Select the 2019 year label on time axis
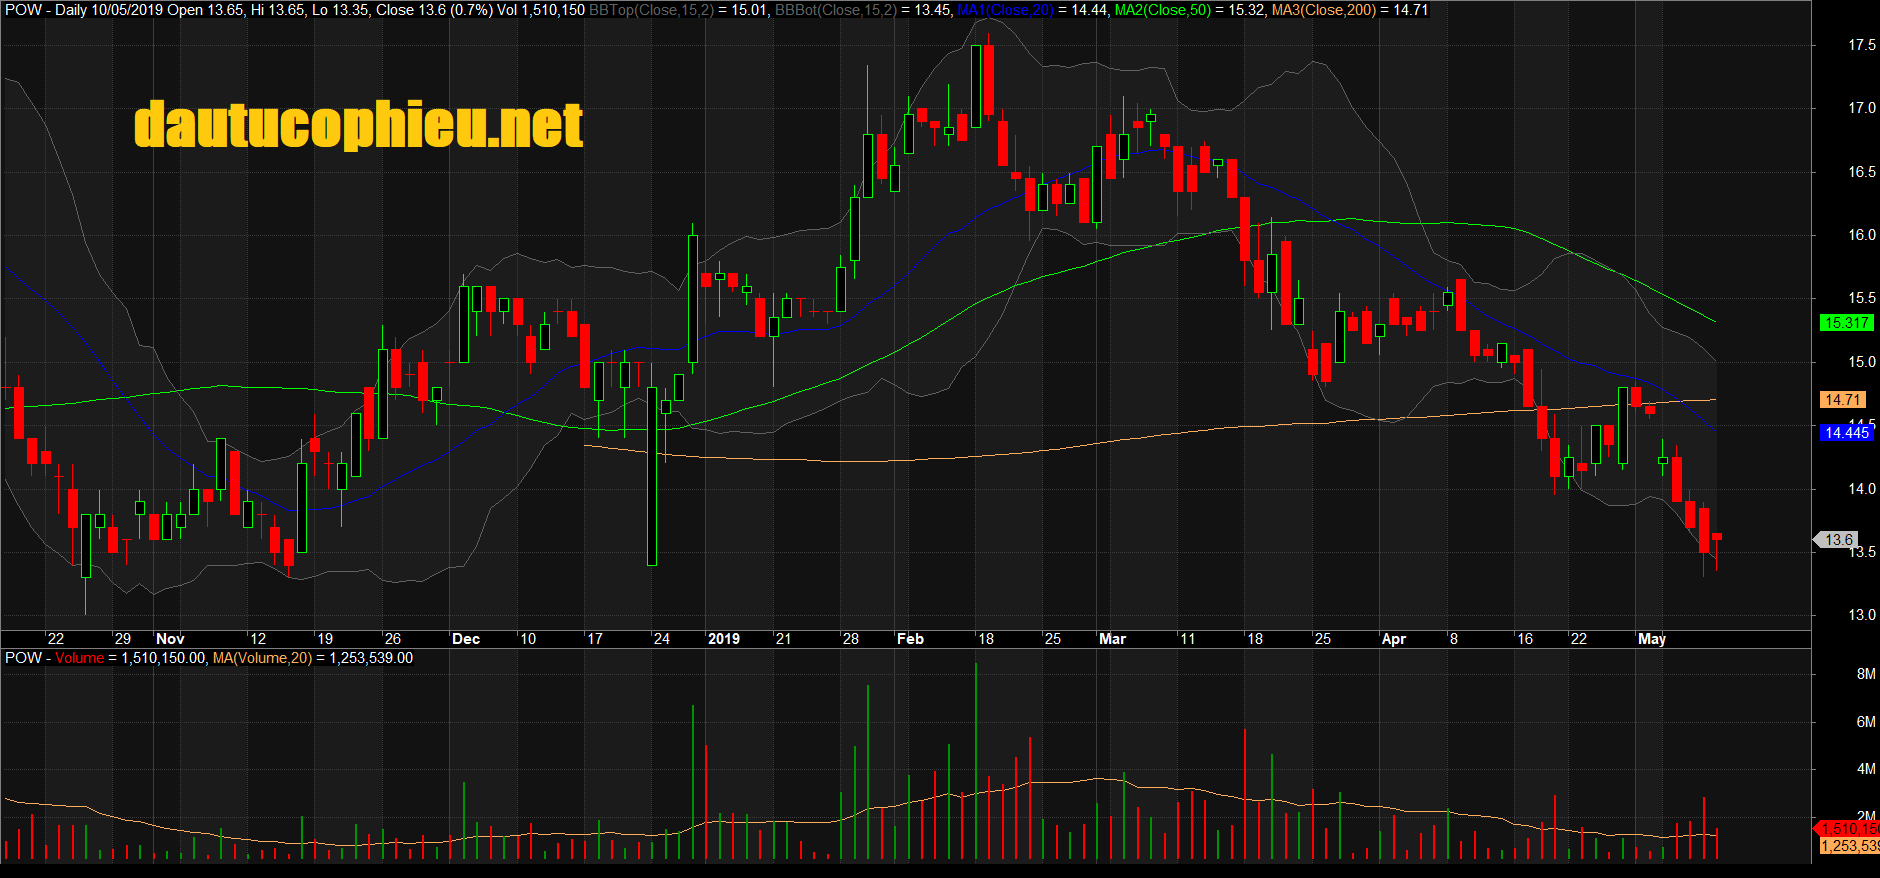 724,639
